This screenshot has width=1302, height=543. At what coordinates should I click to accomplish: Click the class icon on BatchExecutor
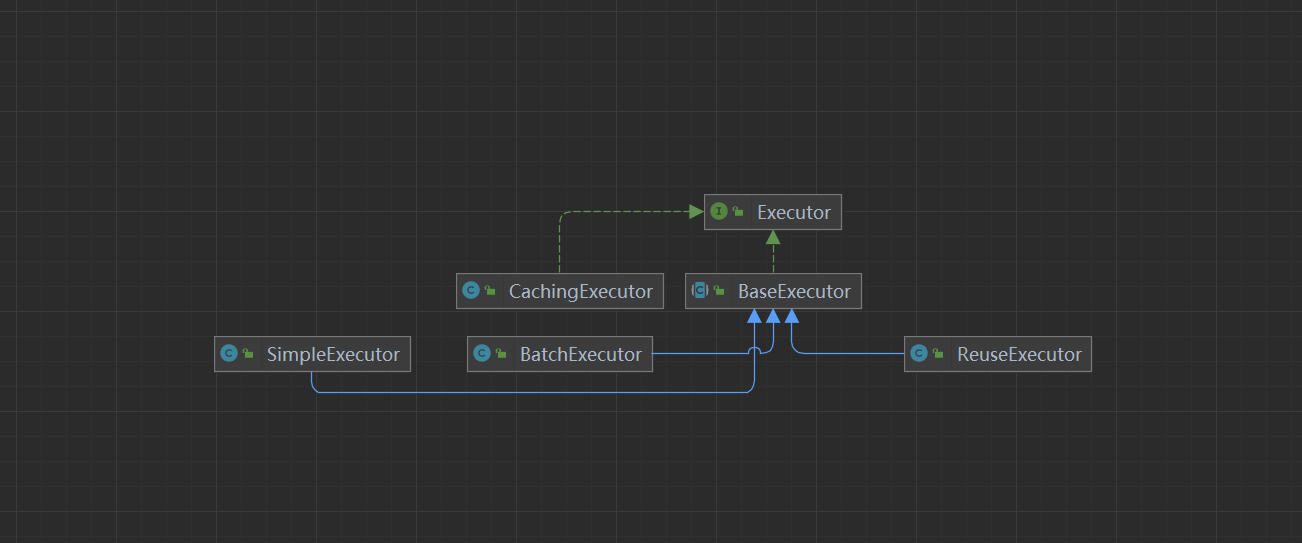click(x=481, y=354)
